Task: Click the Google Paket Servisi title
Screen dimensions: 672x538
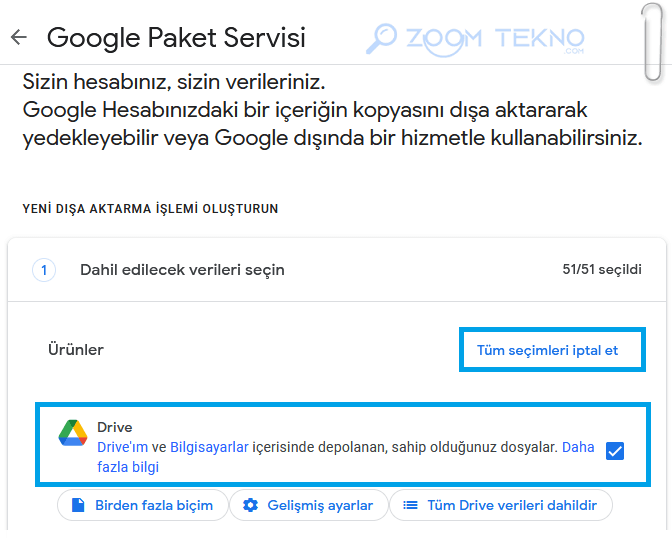Action: [176, 38]
